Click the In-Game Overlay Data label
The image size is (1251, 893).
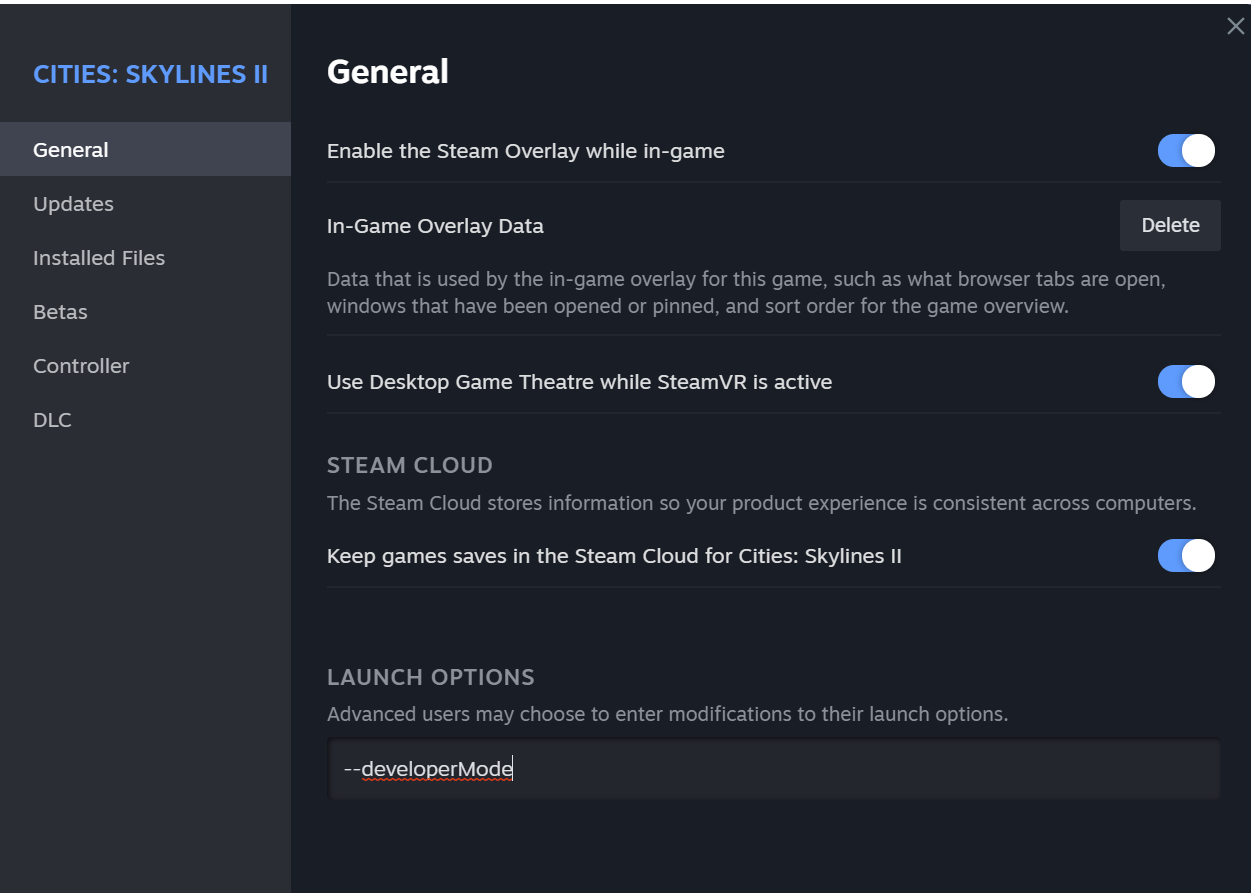435,226
